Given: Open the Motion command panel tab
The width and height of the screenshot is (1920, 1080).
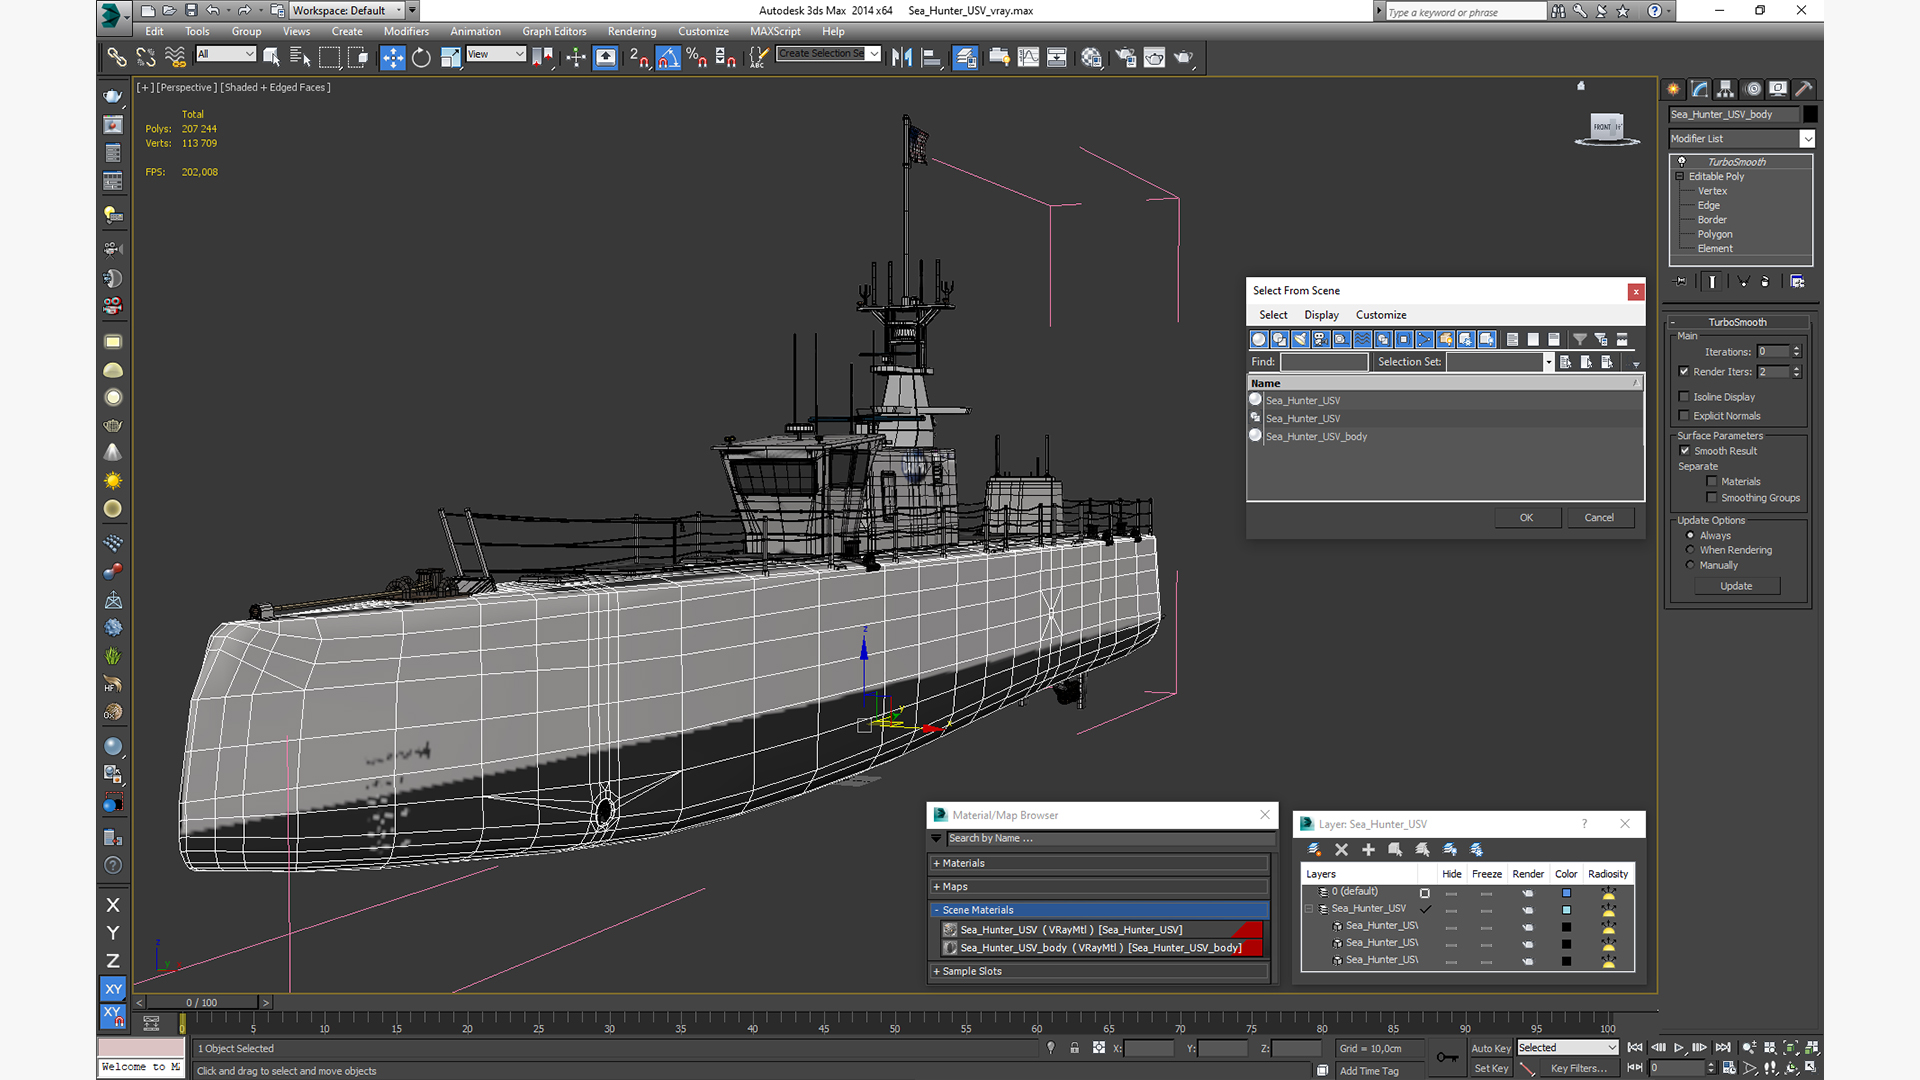Looking at the screenshot, I should pos(1752,89).
